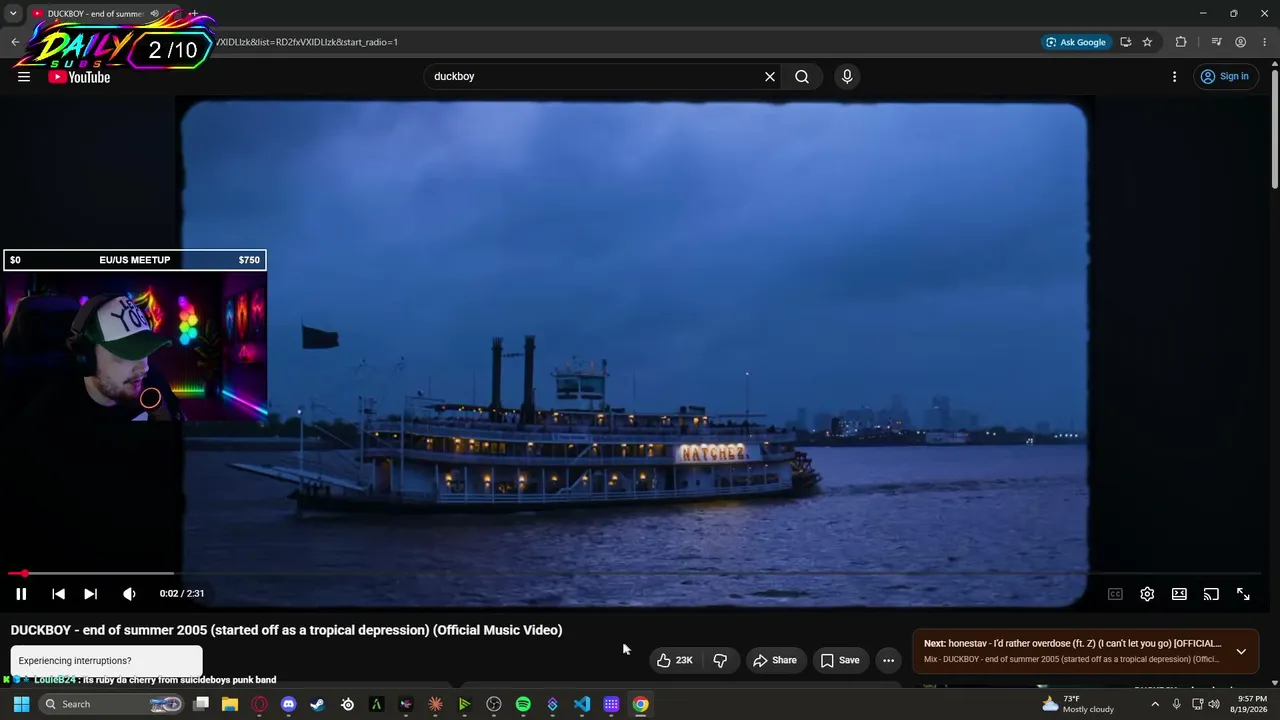Open the media controls toolbar icon
This screenshot has height=720, width=1280.
1216,42
